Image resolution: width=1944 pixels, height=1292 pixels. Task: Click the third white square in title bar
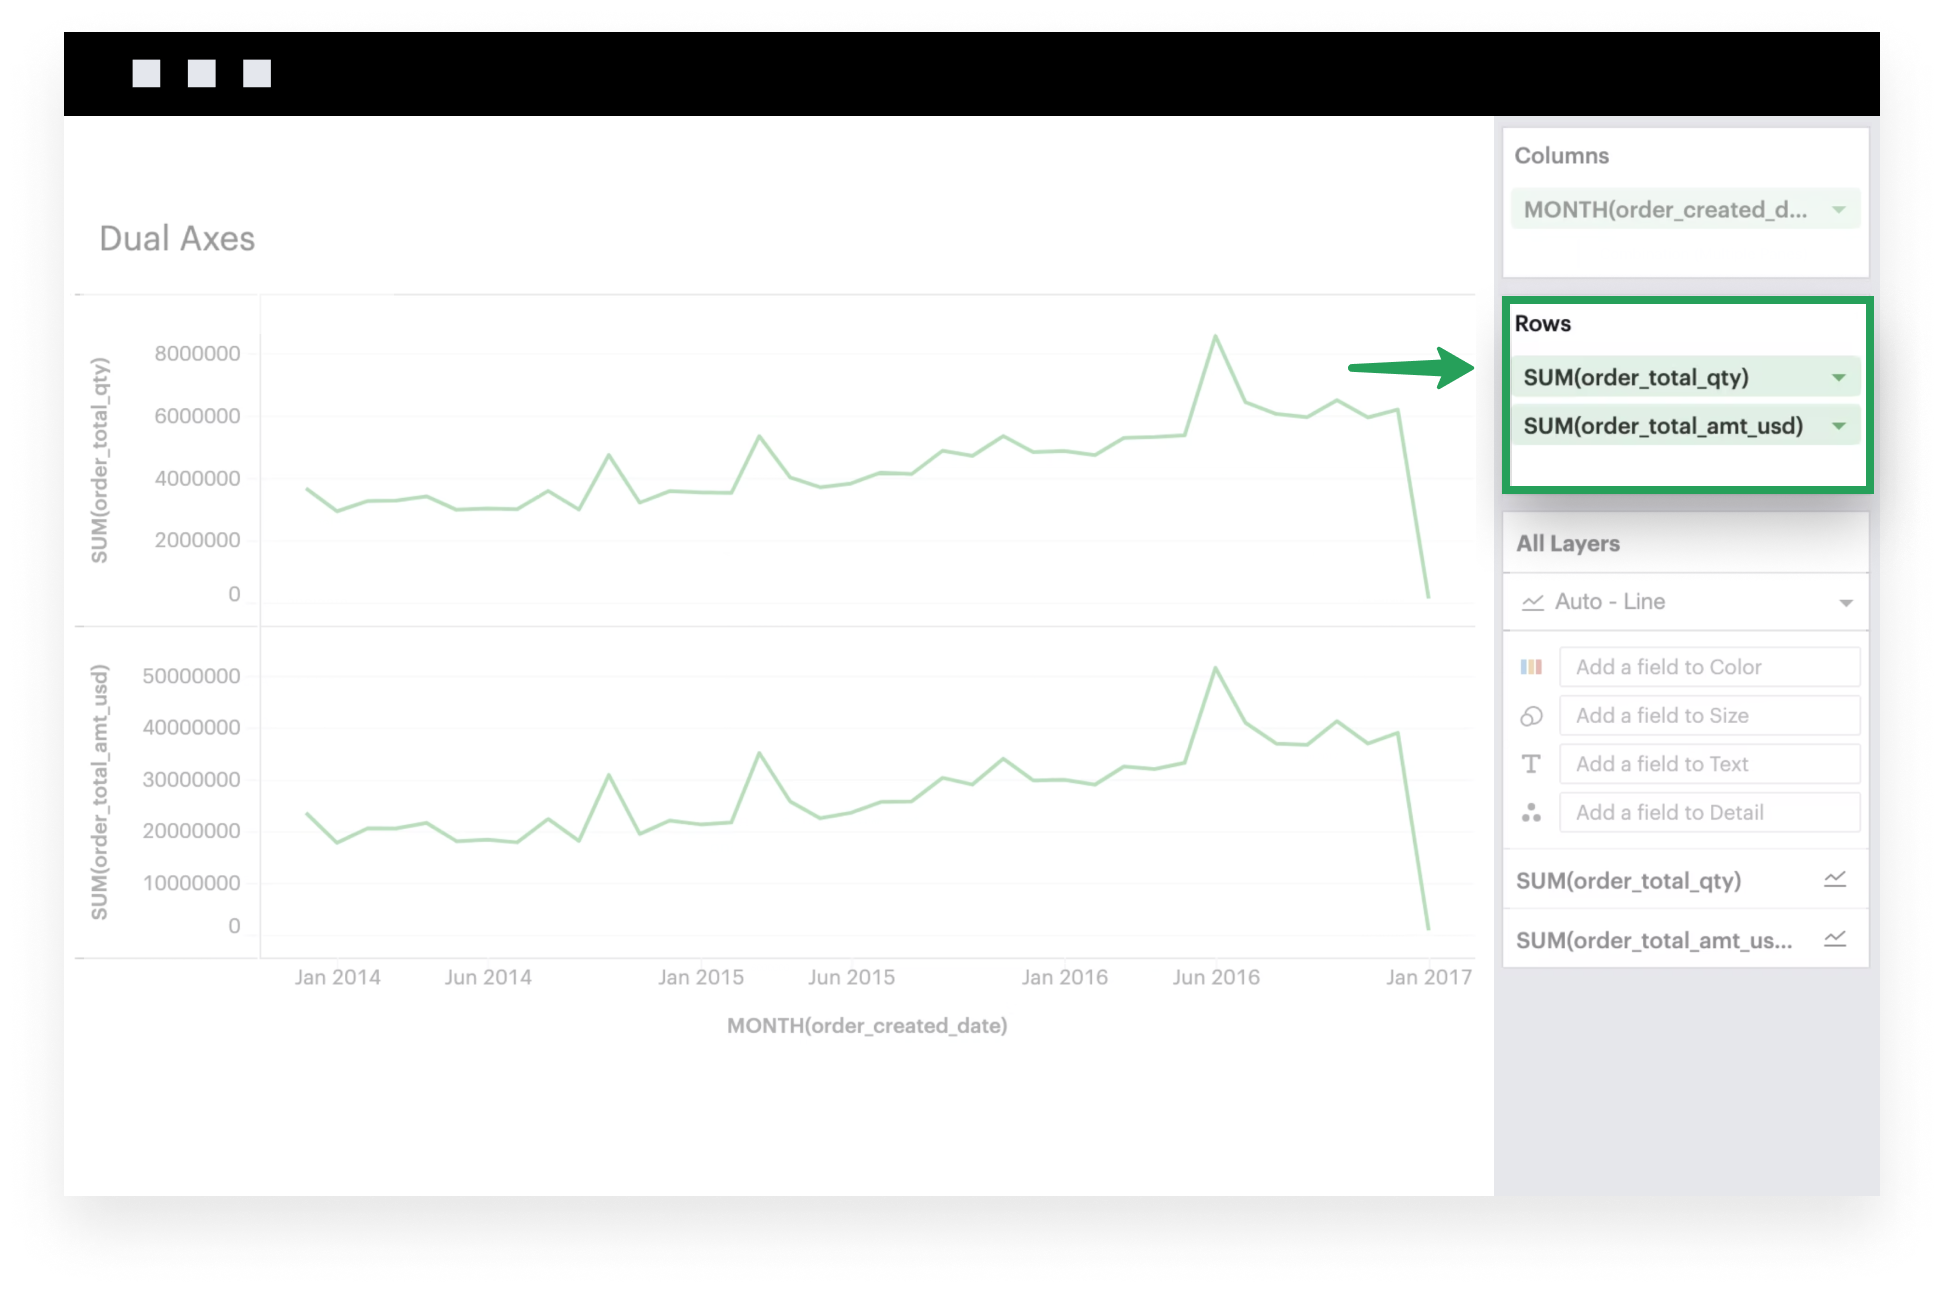257,73
